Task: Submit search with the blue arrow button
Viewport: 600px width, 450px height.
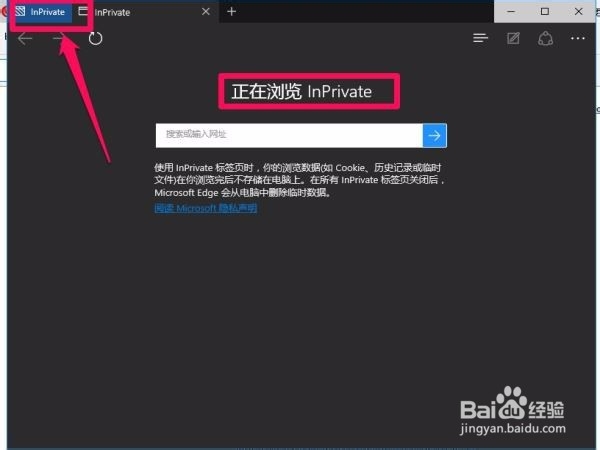Action: tap(435, 135)
